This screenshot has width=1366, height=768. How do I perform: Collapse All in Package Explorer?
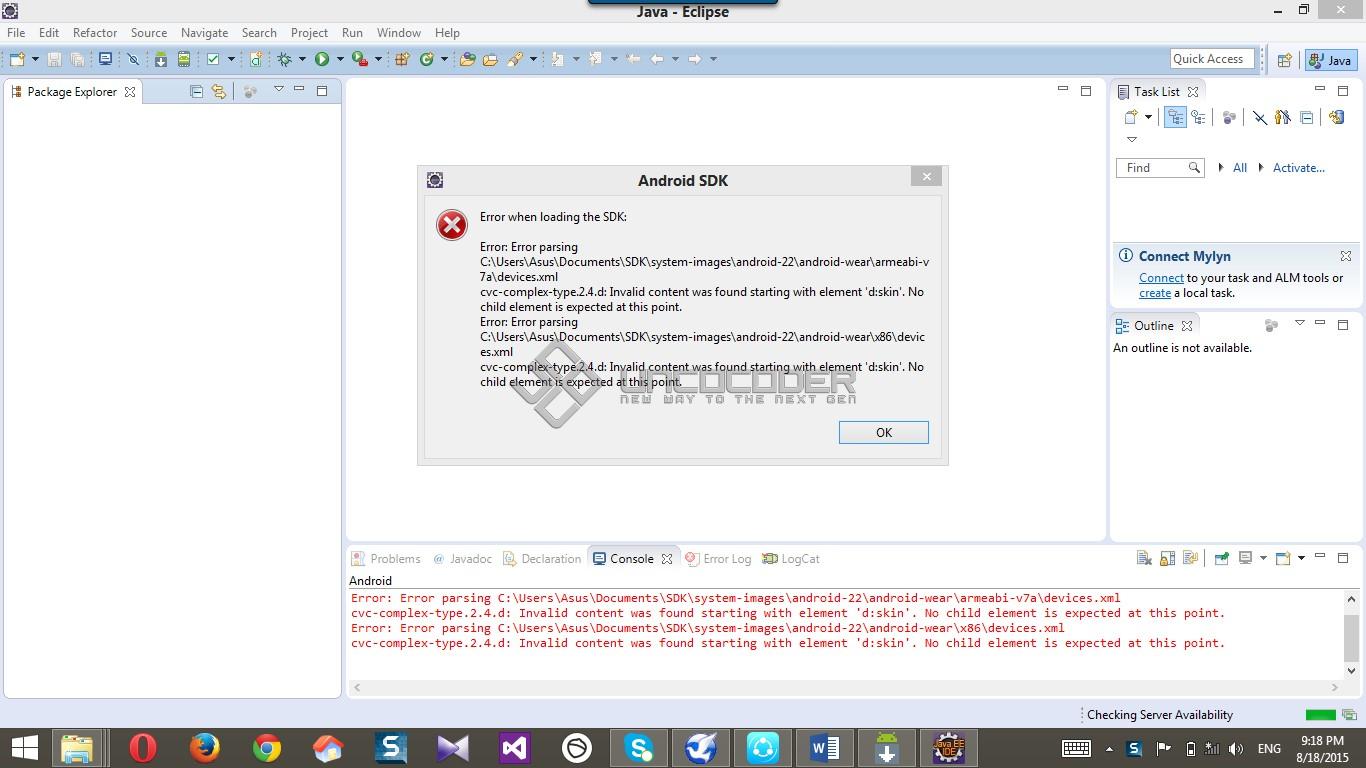click(x=196, y=91)
